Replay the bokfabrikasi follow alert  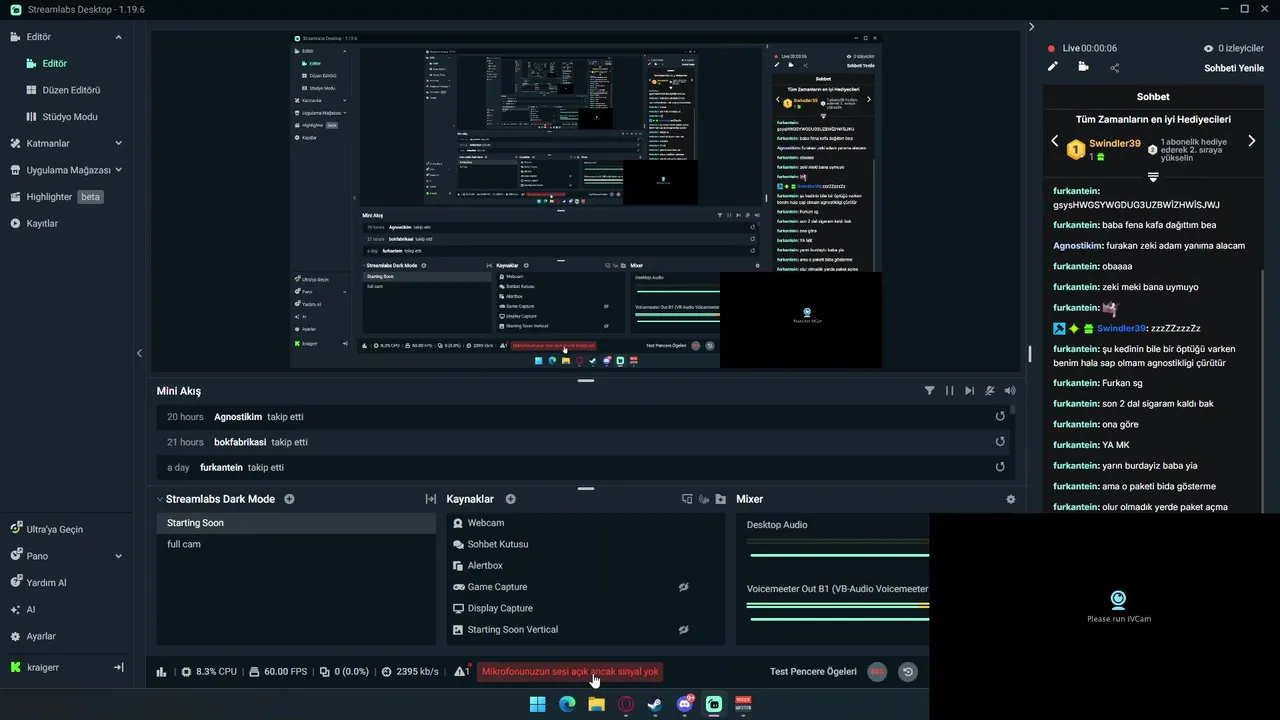[x=1000, y=442]
